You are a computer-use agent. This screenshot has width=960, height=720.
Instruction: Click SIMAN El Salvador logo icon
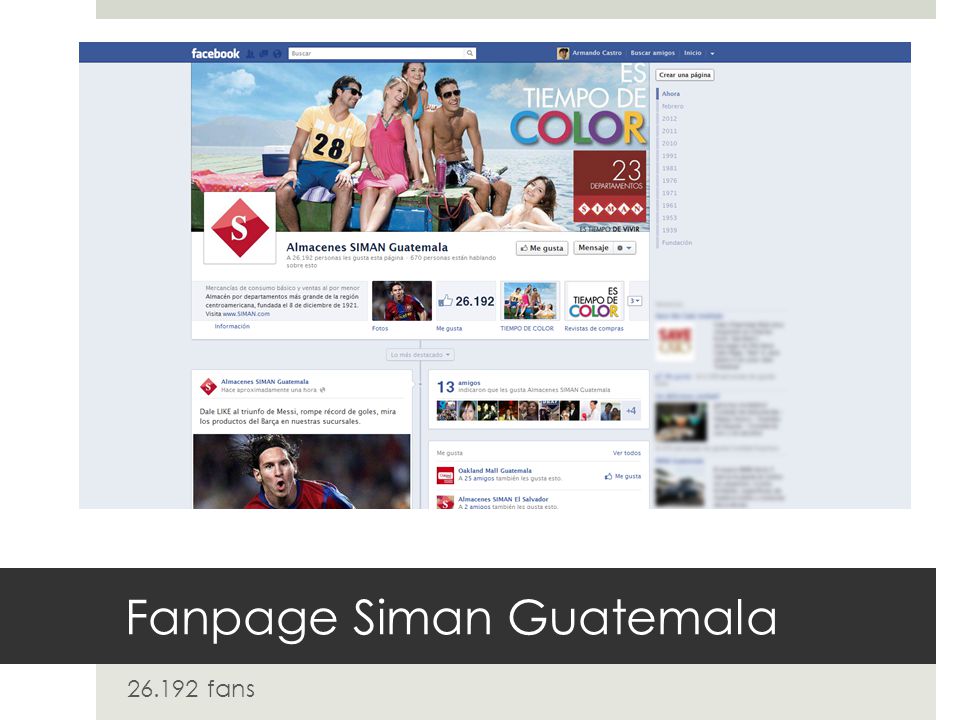[445, 503]
